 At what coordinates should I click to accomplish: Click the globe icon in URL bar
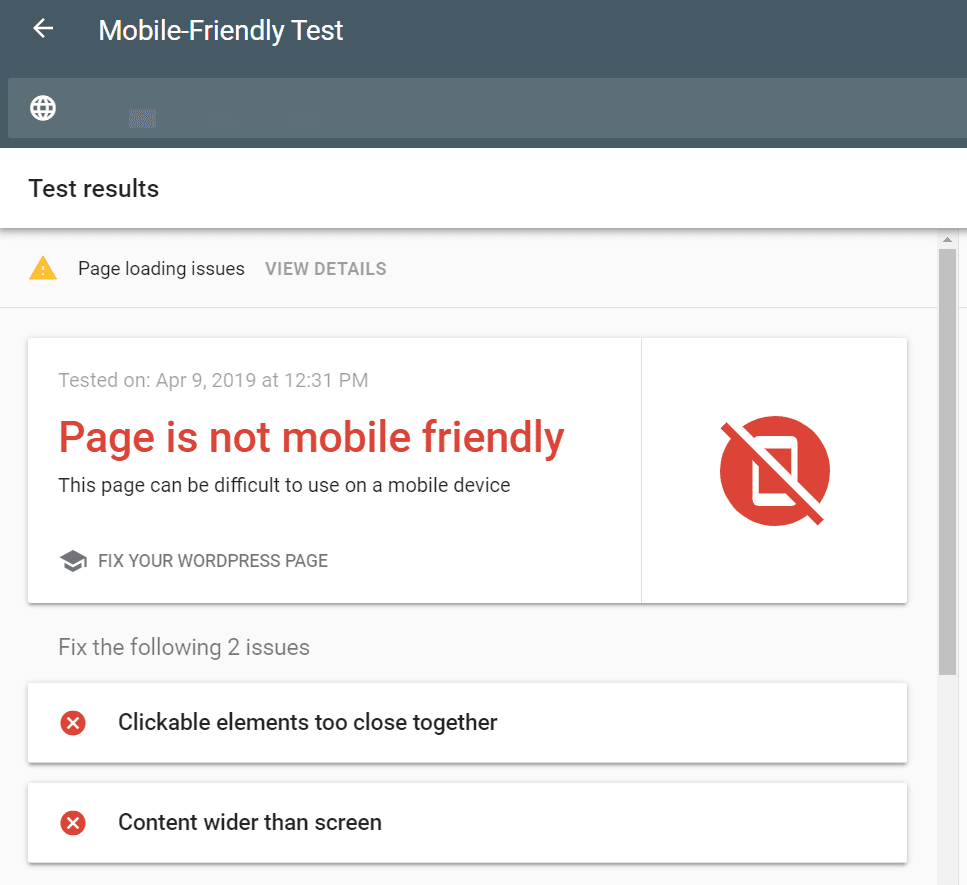point(43,108)
